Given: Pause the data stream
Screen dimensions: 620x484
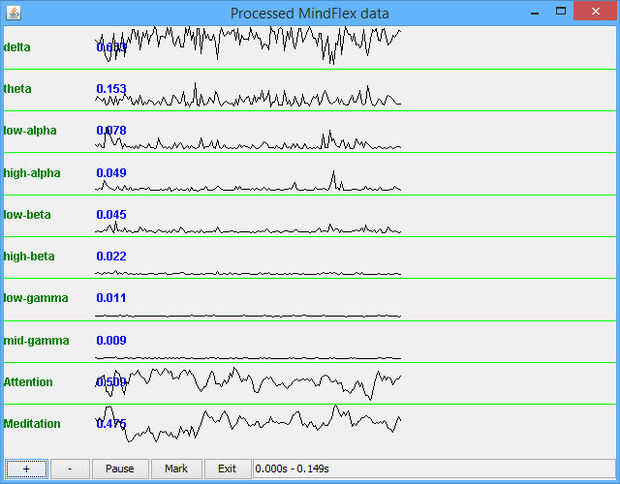Looking at the screenshot, I should pyautogui.click(x=120, y=469).
